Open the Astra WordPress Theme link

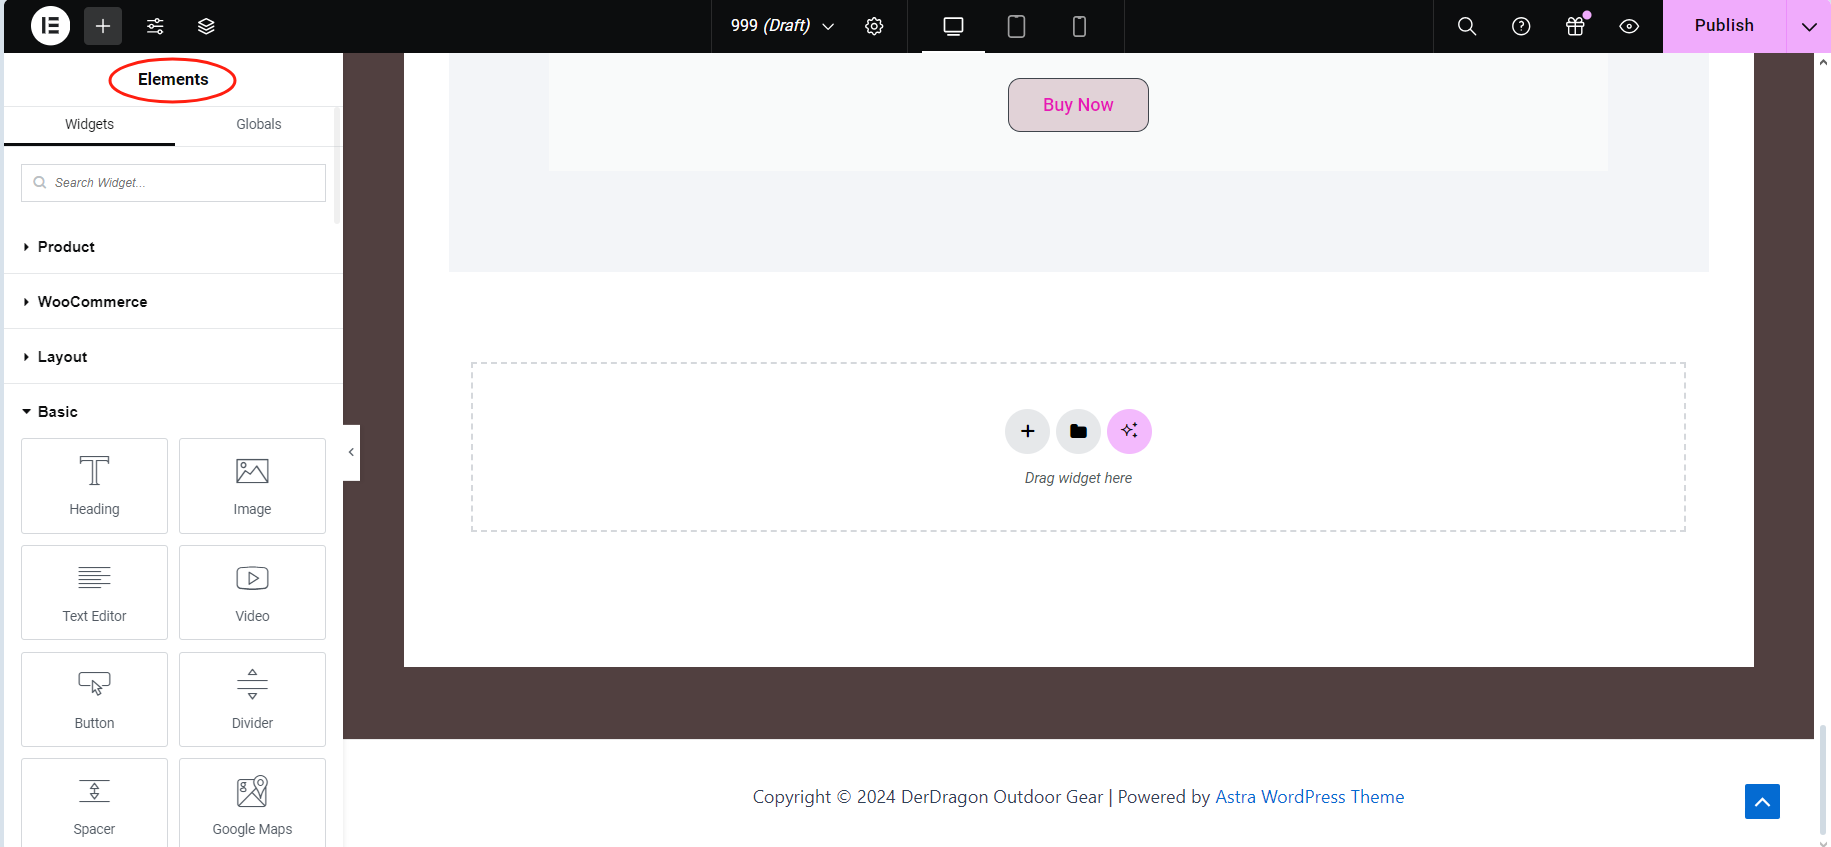[1309, 797]
